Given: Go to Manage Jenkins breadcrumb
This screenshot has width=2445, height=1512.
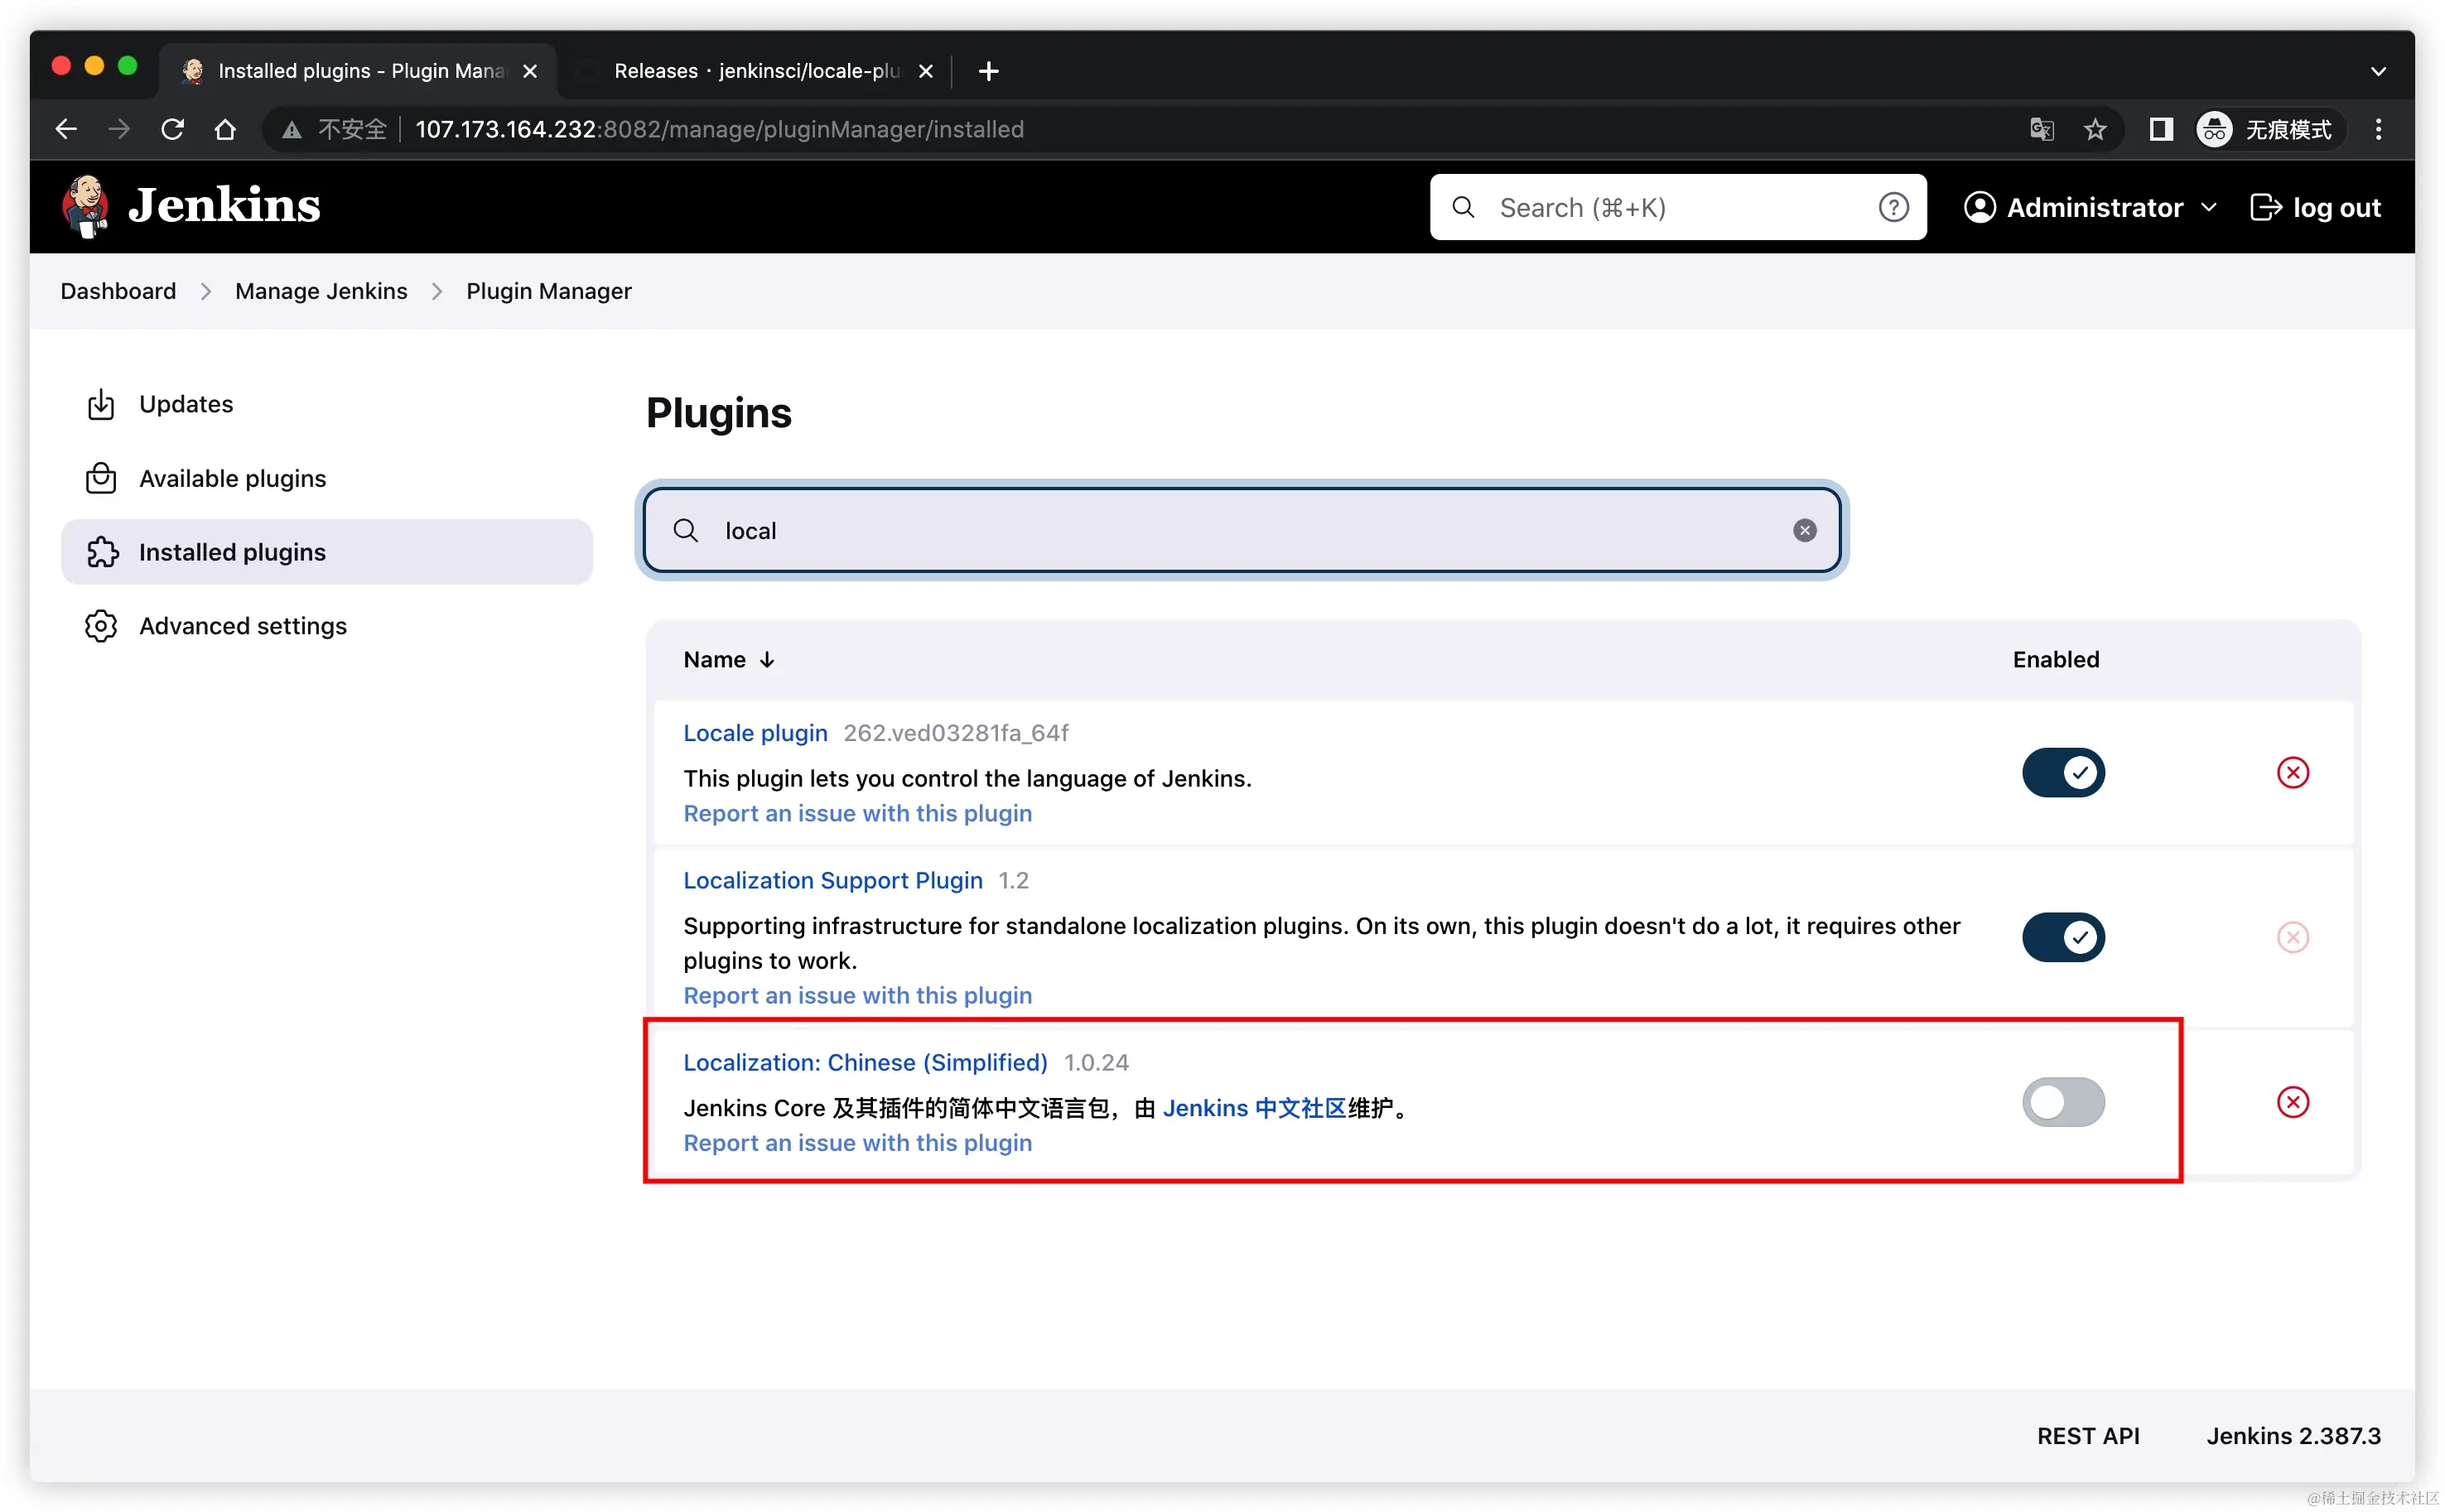Looking at the screenshot, I should pos(321,291).
